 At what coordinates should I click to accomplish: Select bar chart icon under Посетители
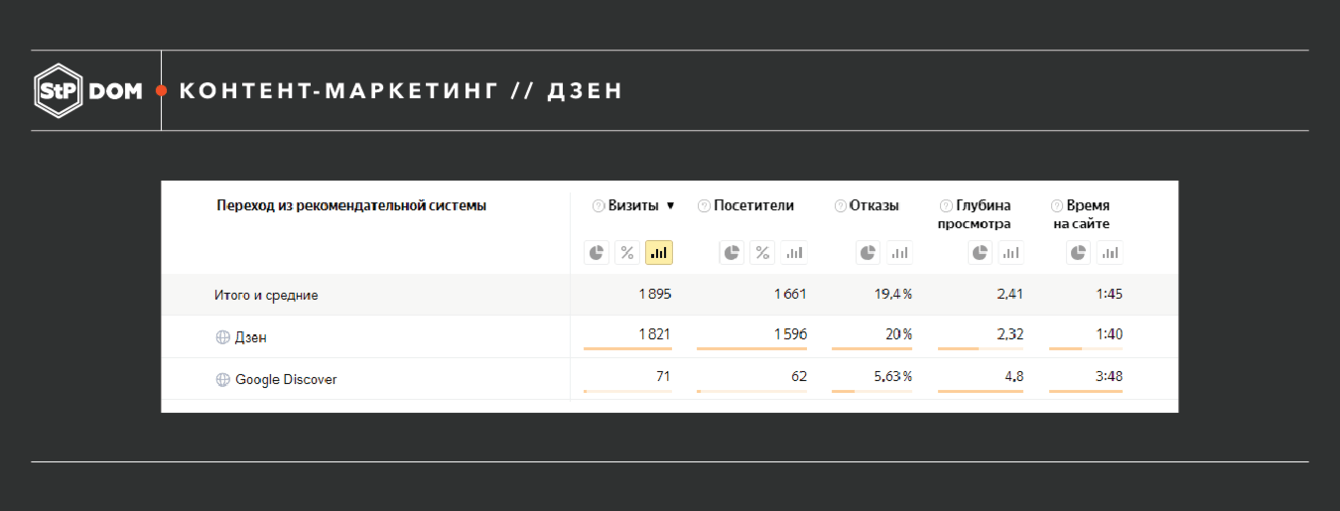click(x=793, y=253)
